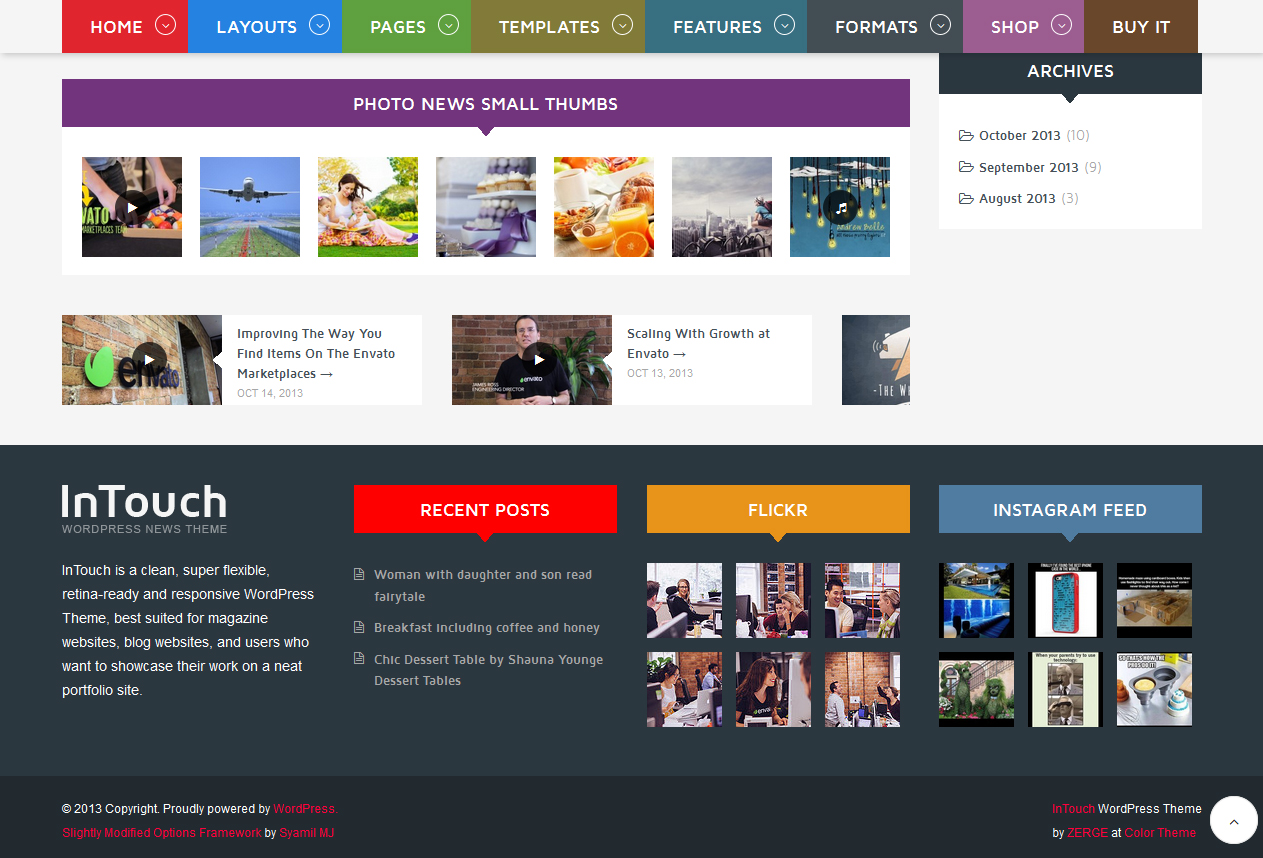Screen dimensions: 1263x858
Task: Click the scroll-to-top arrow at bottom right
Action: [1233, 820]
